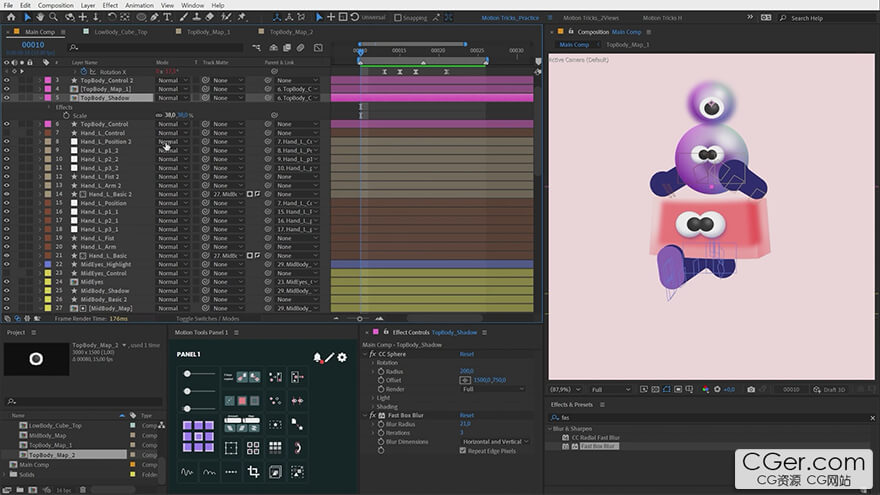Toggle the Scale property stopwatch
Screen dimensions: 880x495
(66, 115)
